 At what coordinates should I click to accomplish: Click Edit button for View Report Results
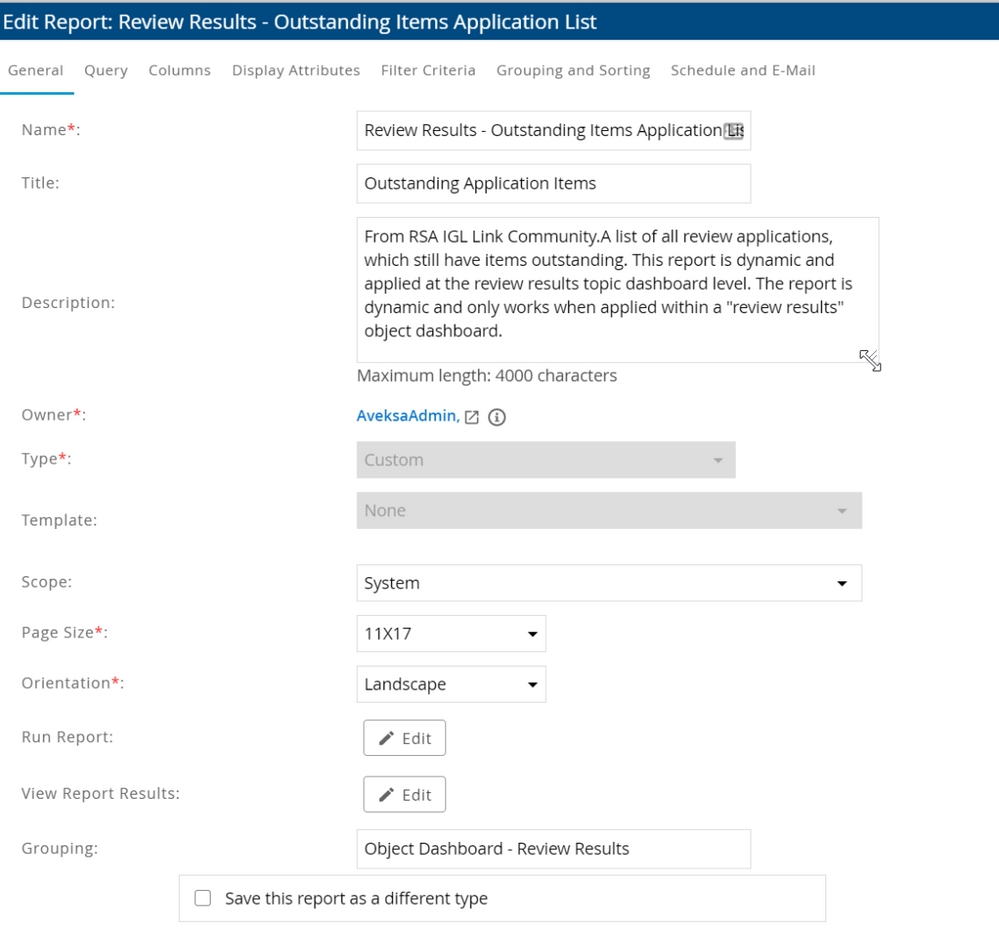(404, 795)
